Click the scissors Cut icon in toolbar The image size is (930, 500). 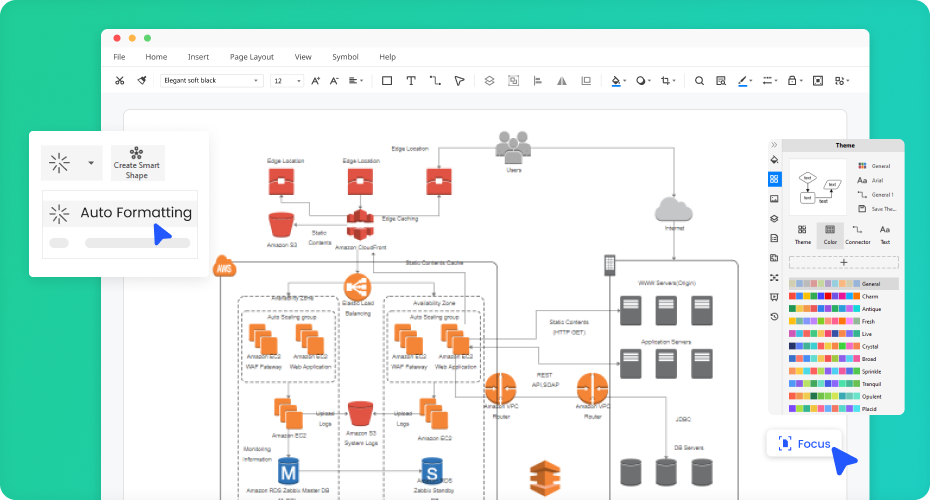(x=120, y=81)
